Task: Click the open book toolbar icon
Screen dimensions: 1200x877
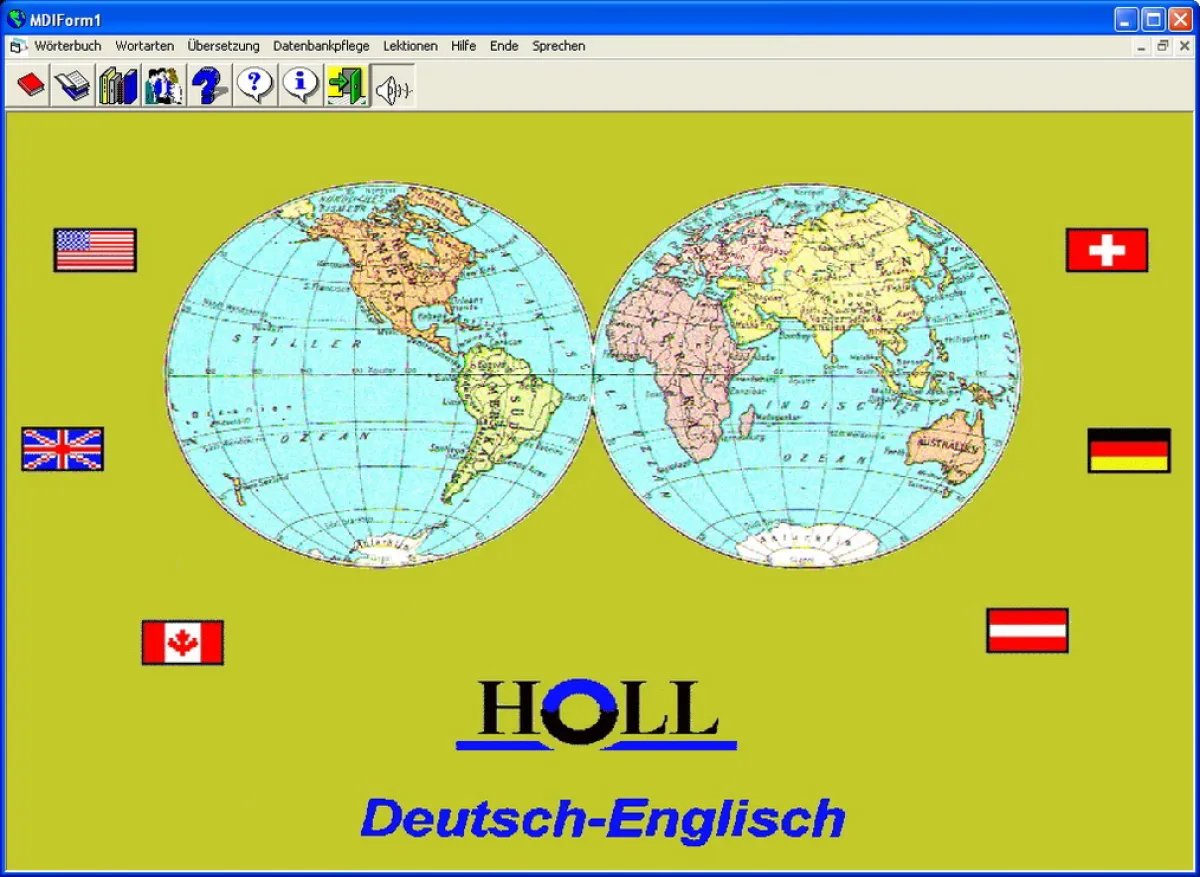Action: pos(74,86)
